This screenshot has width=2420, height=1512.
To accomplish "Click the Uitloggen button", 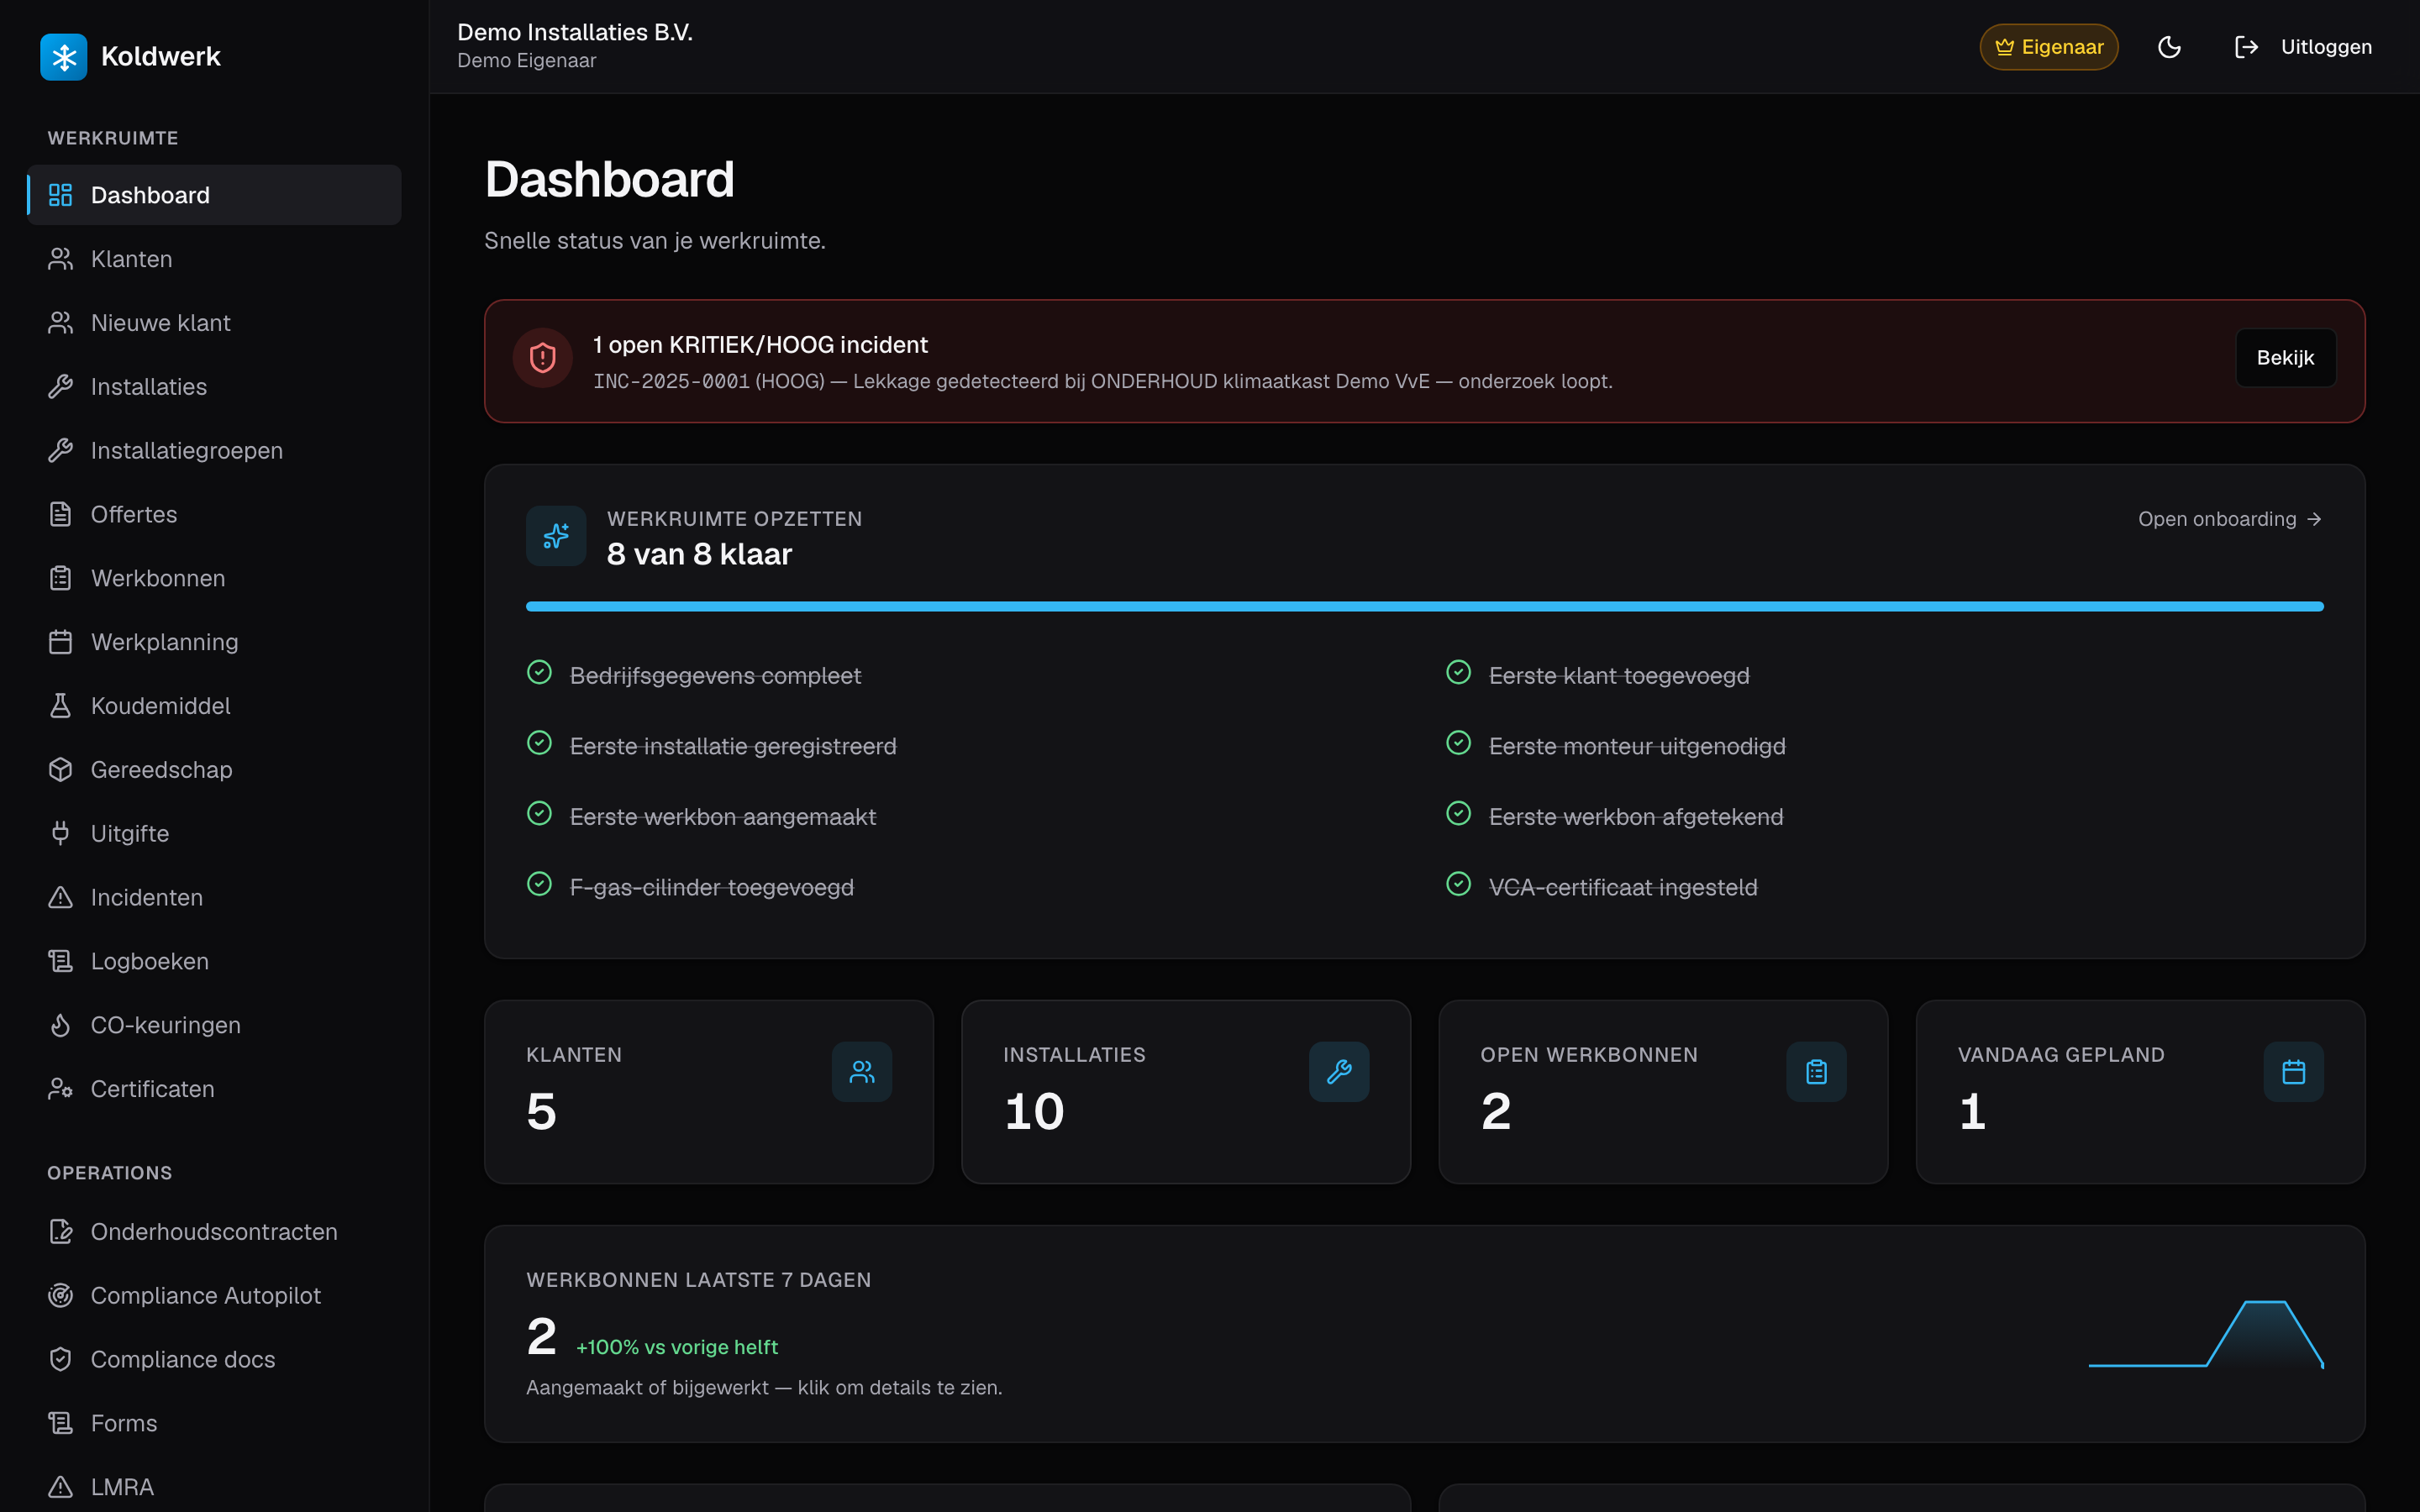I will (x=2303, y=47).
